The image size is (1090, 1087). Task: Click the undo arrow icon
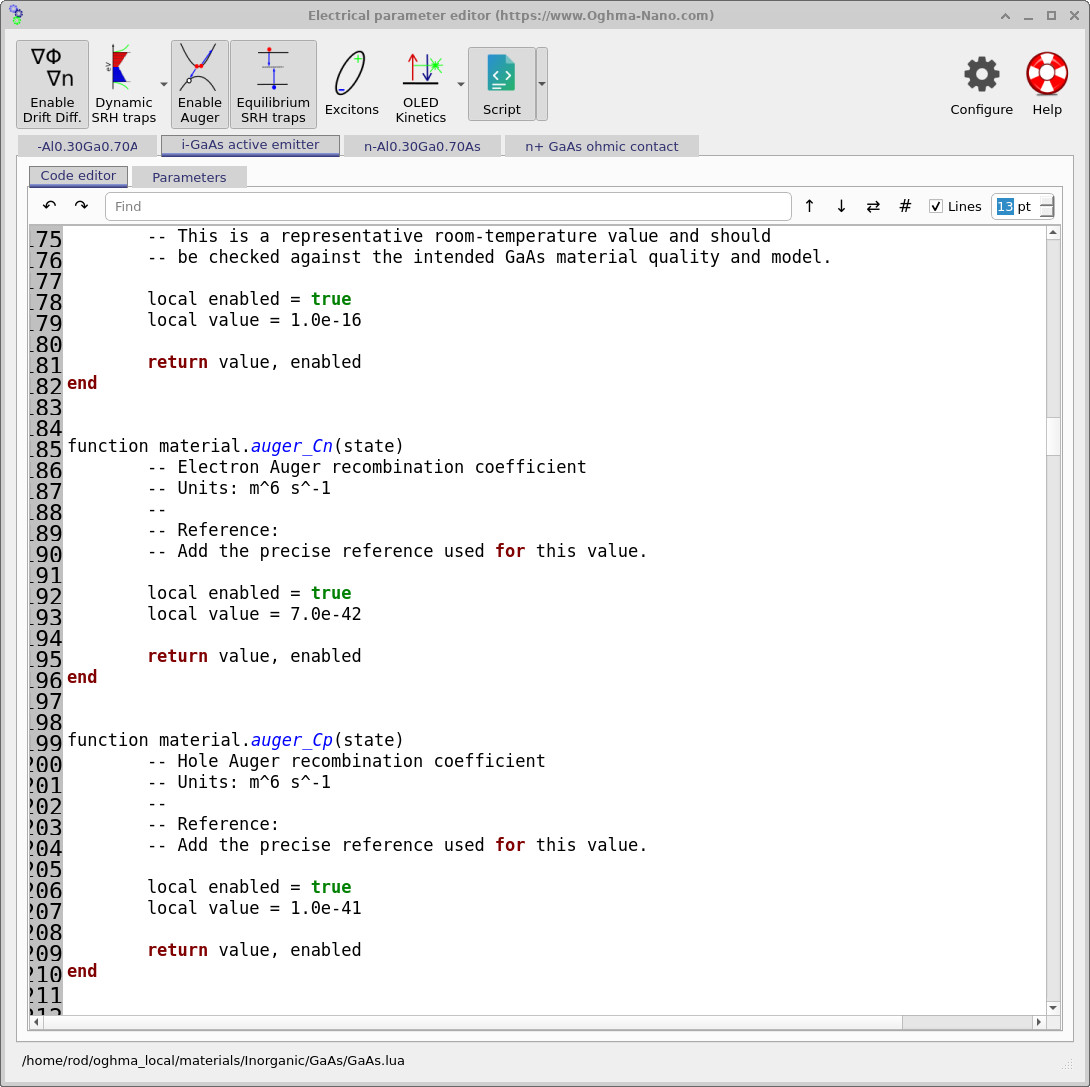click(49, 206)
